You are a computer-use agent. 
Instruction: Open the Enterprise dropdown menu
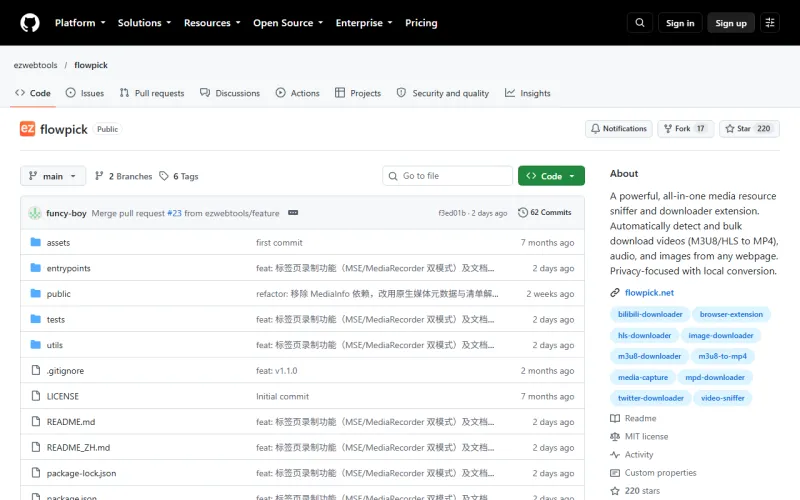point(364,23)
